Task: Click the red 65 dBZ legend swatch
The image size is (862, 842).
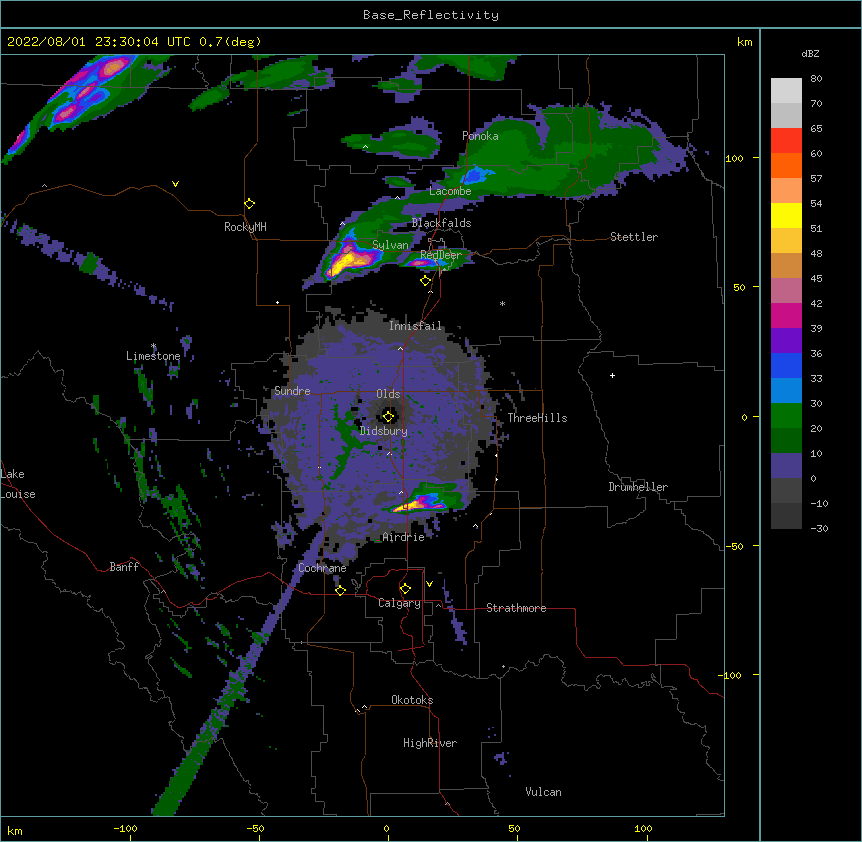Action: click(x=786, y=141)
